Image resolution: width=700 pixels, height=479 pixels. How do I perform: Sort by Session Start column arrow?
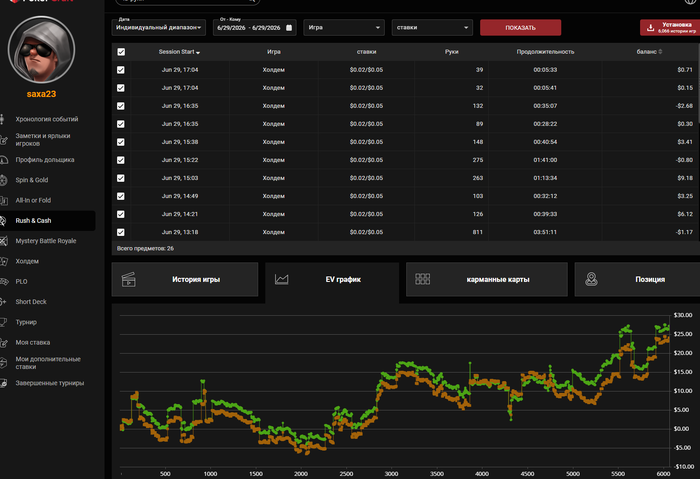(x=198, y=53)
